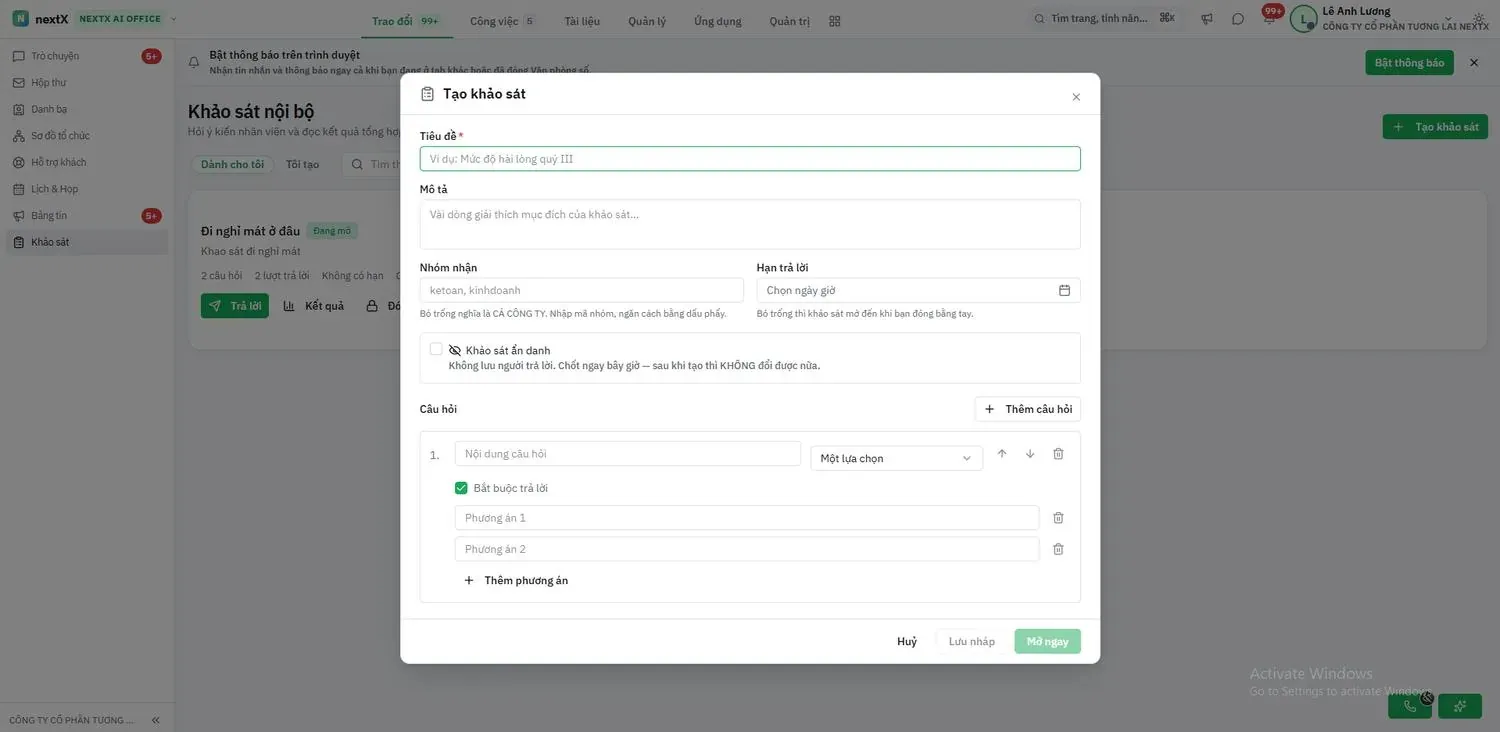Open the Công việc tab
This screenshot has height=732, width=1500.
(x=502, y=21)
